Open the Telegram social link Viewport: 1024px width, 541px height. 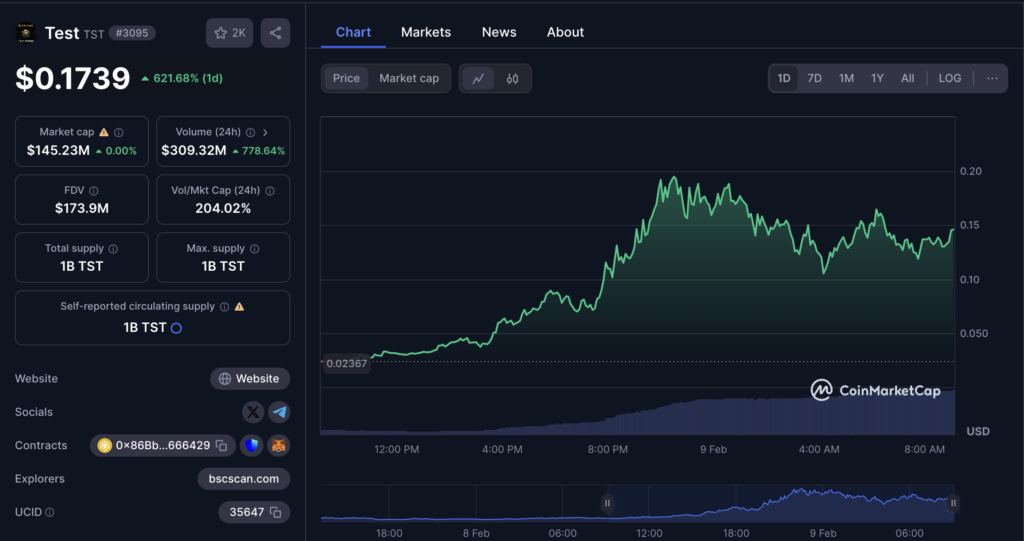pyautogui.click(x=279, y=412)
